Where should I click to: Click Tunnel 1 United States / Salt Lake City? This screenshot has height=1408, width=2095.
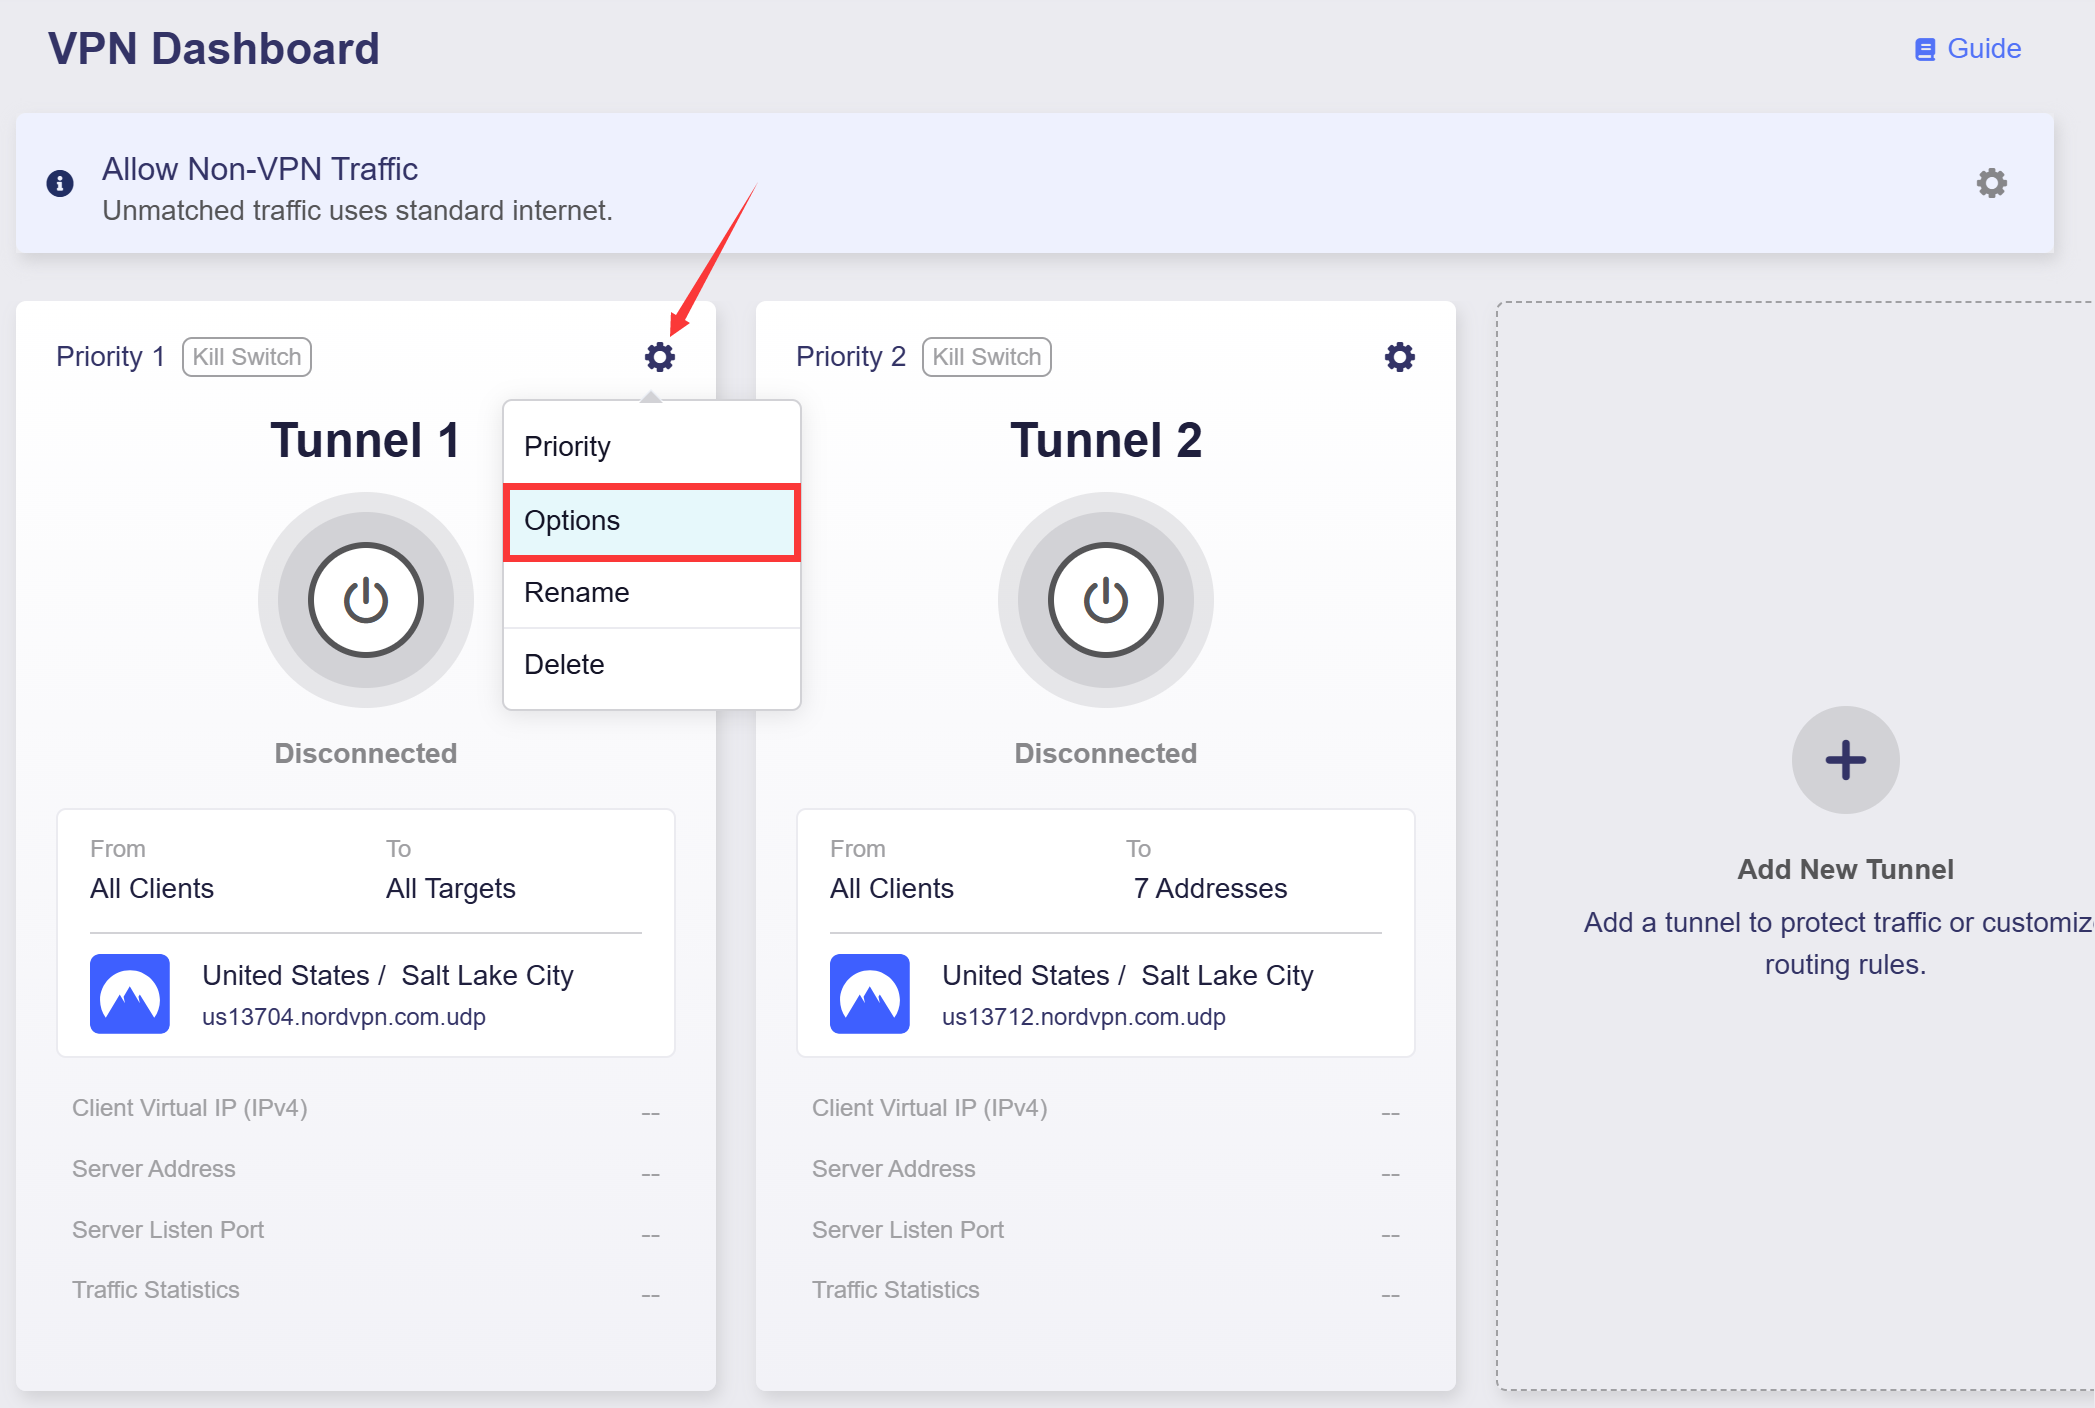coord(388,976)
